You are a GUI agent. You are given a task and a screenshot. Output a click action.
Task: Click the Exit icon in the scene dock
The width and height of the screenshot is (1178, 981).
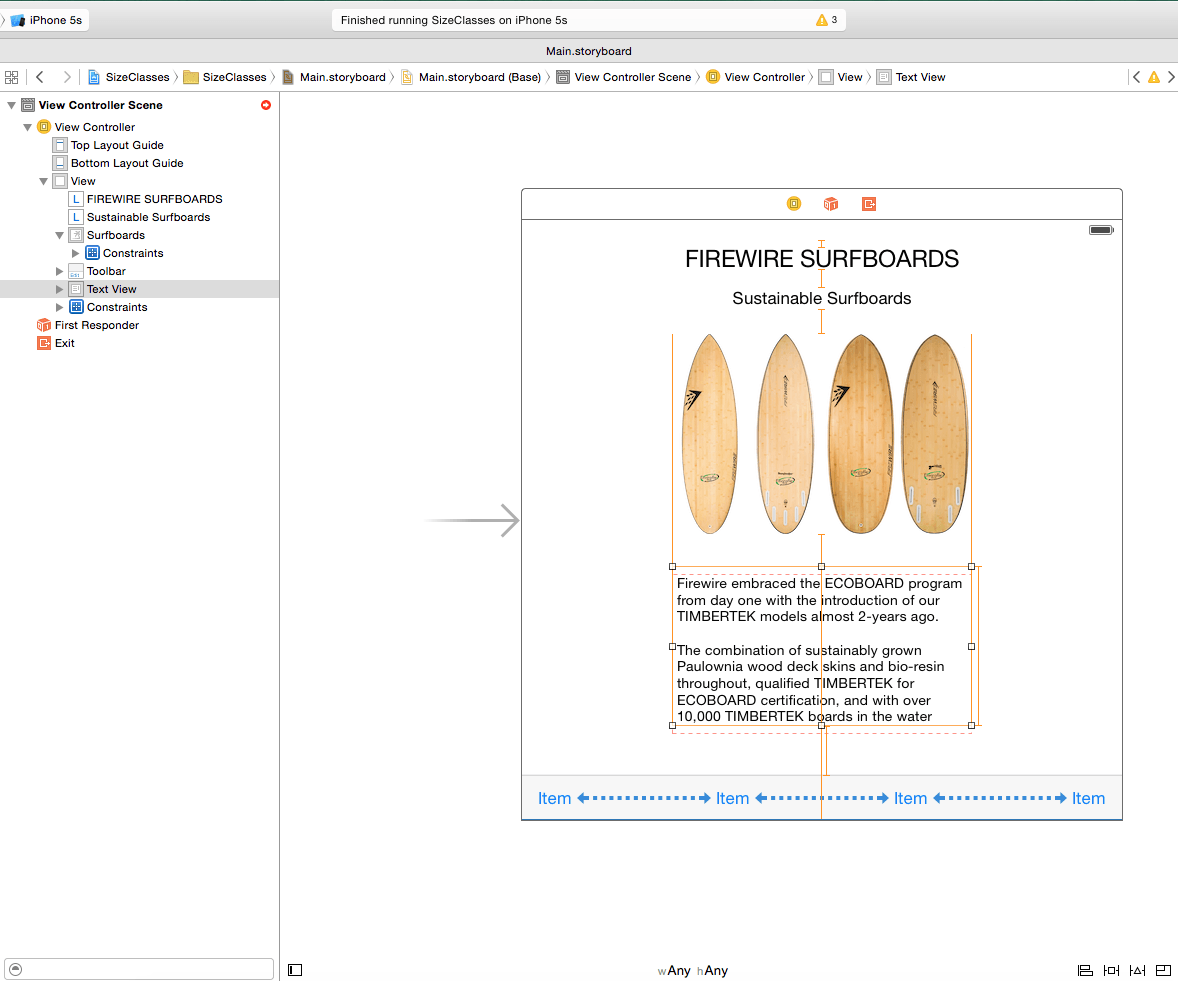click(868, 203)
